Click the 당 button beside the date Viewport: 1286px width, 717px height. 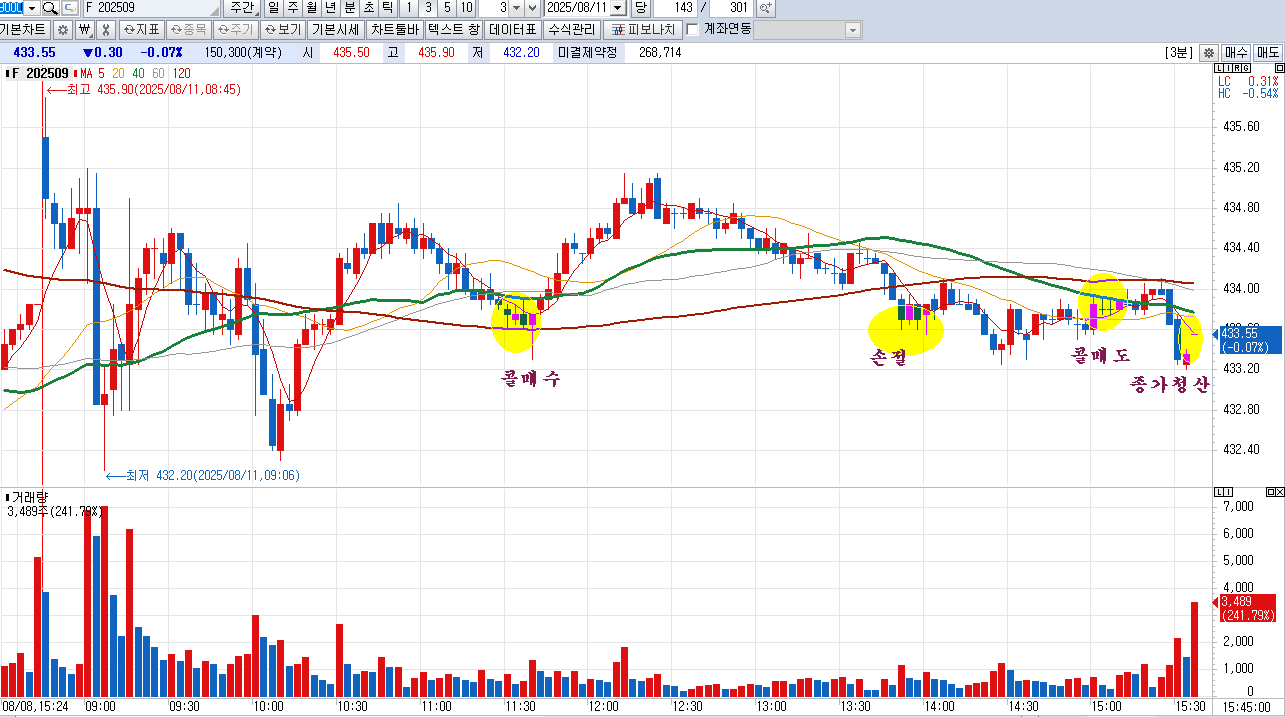(x=640, y=8)
